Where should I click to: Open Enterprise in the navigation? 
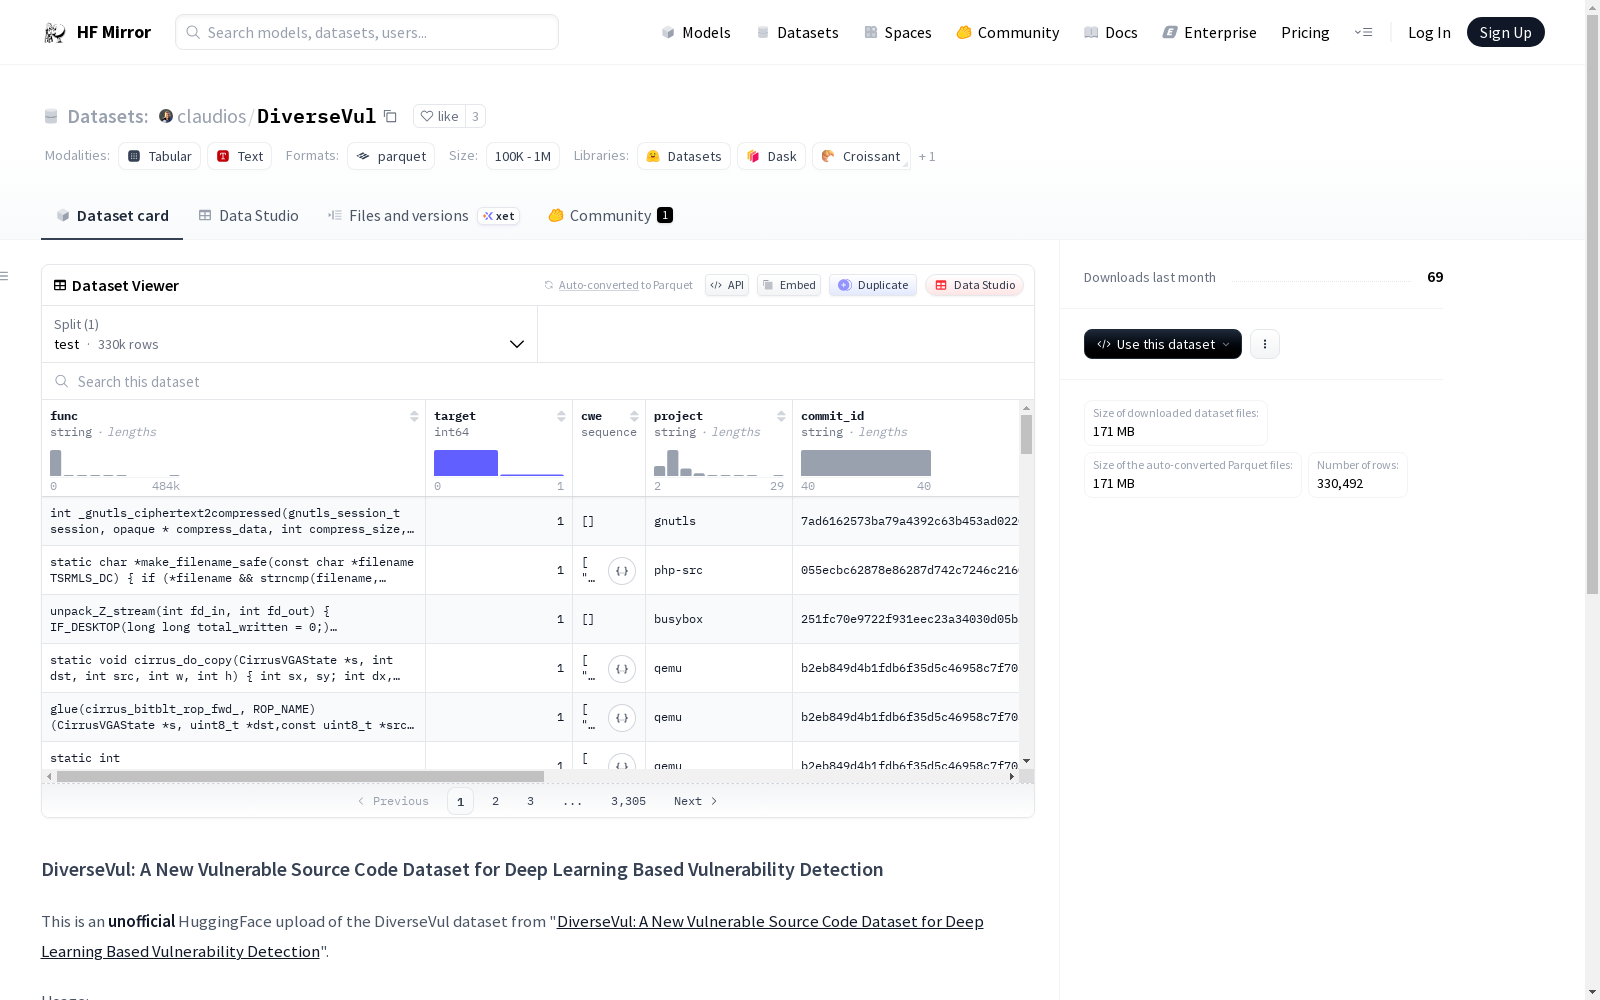click(1210, 33)
